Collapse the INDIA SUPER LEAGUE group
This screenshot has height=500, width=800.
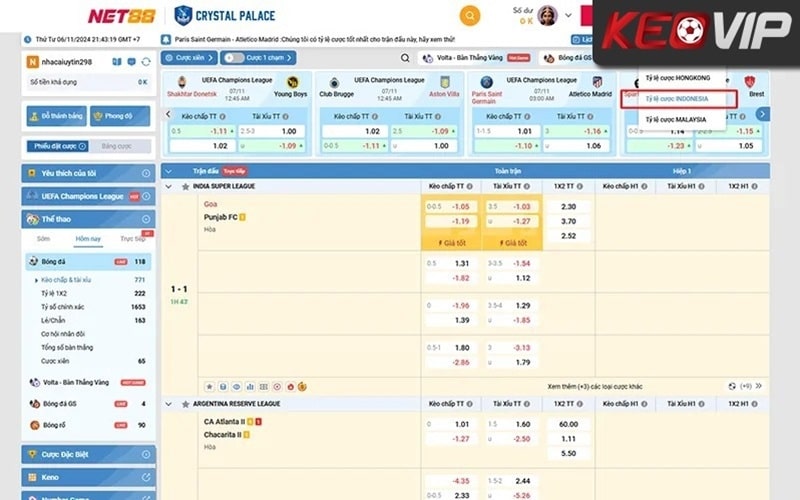168,187
